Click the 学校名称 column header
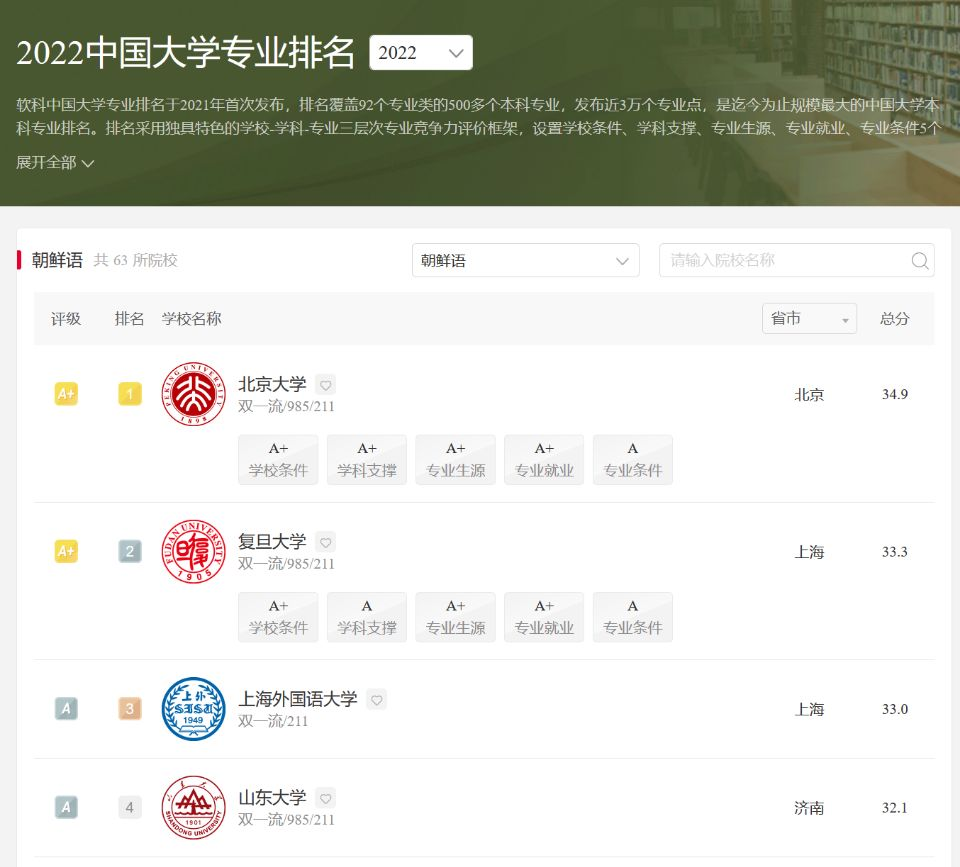Viewport: 960px width, 867px height. (x=191, y=318)
